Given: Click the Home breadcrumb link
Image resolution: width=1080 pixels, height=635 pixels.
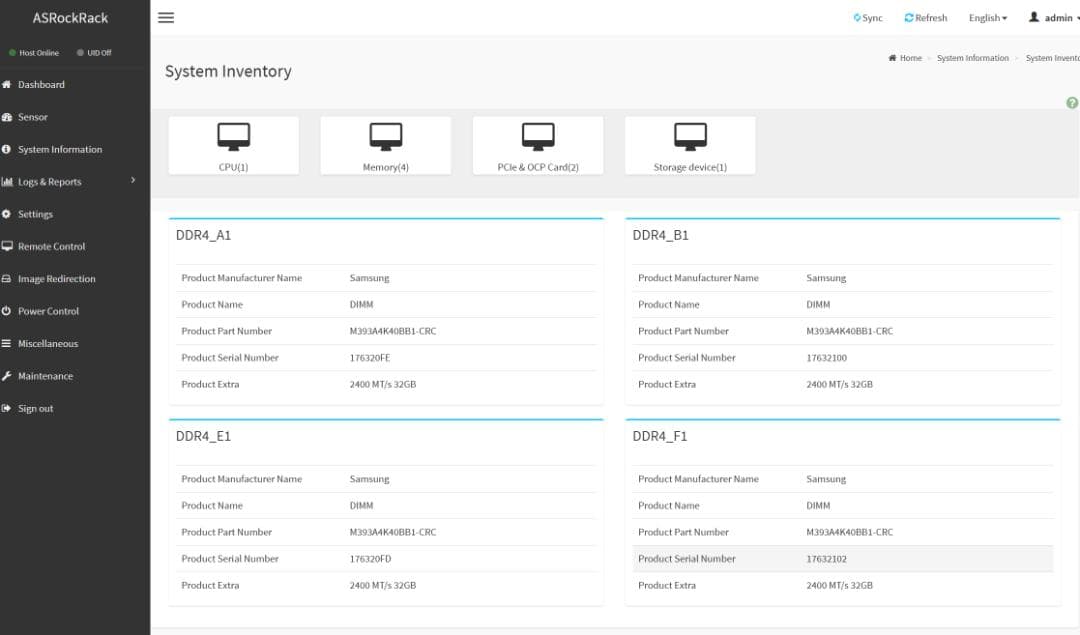Looking at the screenshot, I should [910, 58].
